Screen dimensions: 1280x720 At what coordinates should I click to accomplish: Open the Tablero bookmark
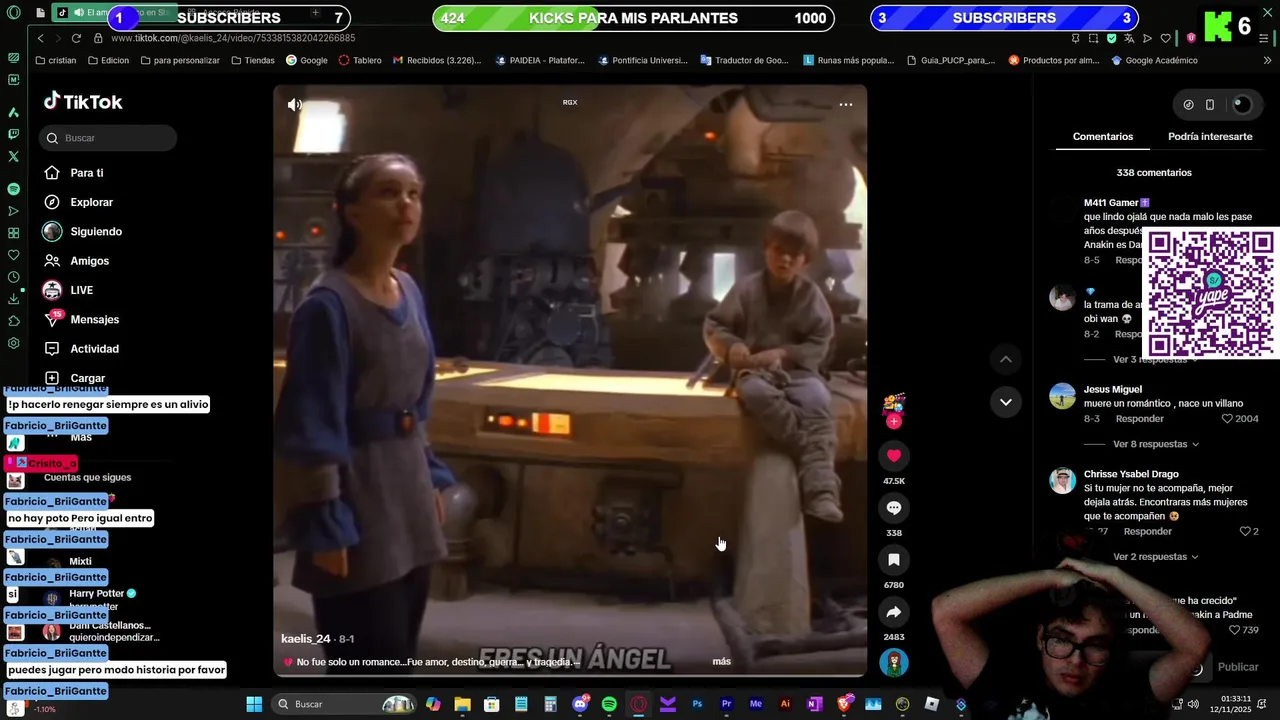(x=360, y=60)
